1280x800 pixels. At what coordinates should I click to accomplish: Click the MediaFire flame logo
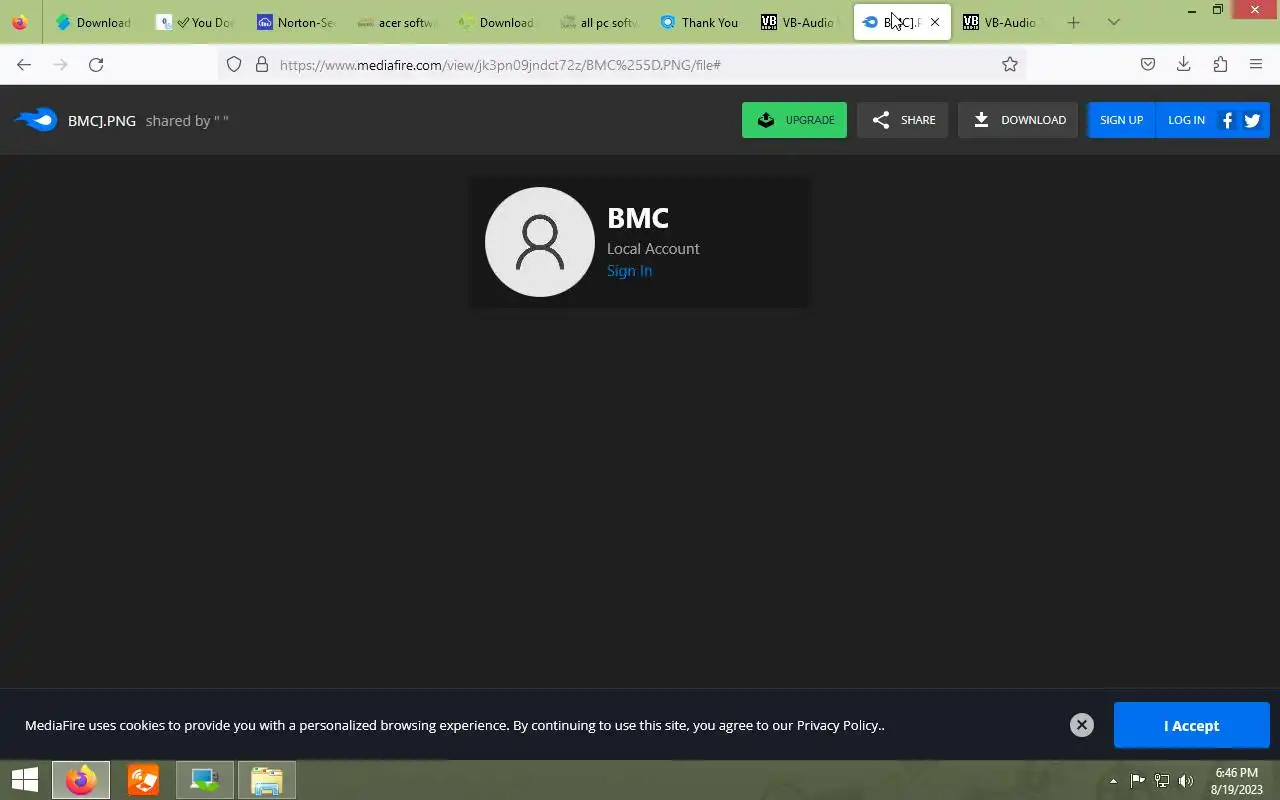pyautogui.click(x=36, y=120)
